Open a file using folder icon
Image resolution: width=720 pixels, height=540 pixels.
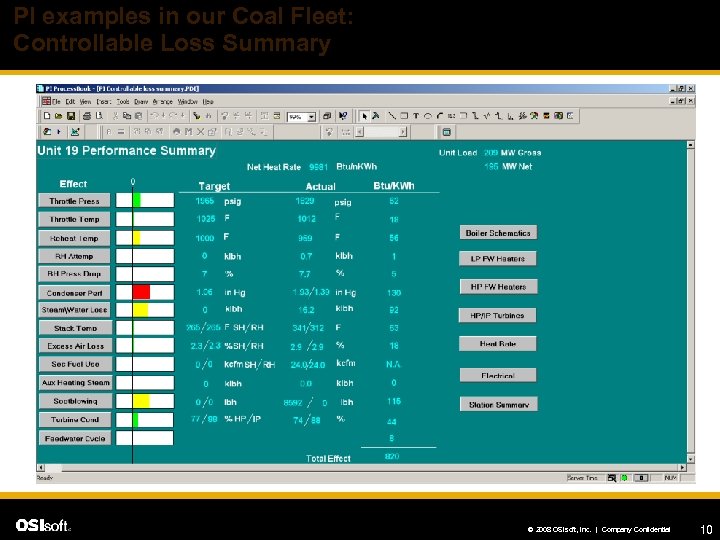point(58,116)
